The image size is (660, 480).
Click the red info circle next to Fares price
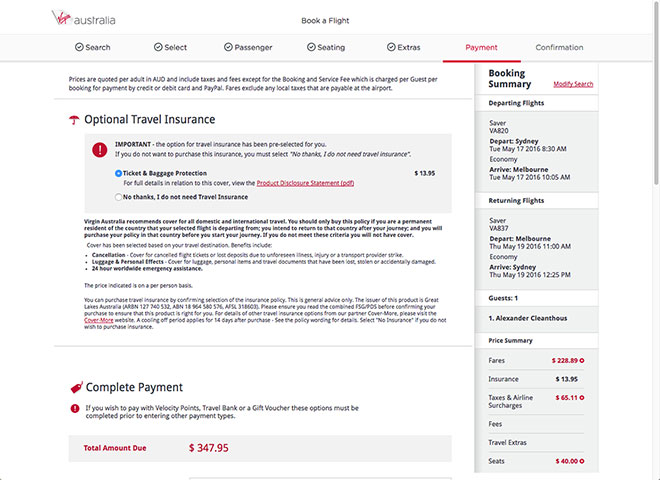coord(582,361)
